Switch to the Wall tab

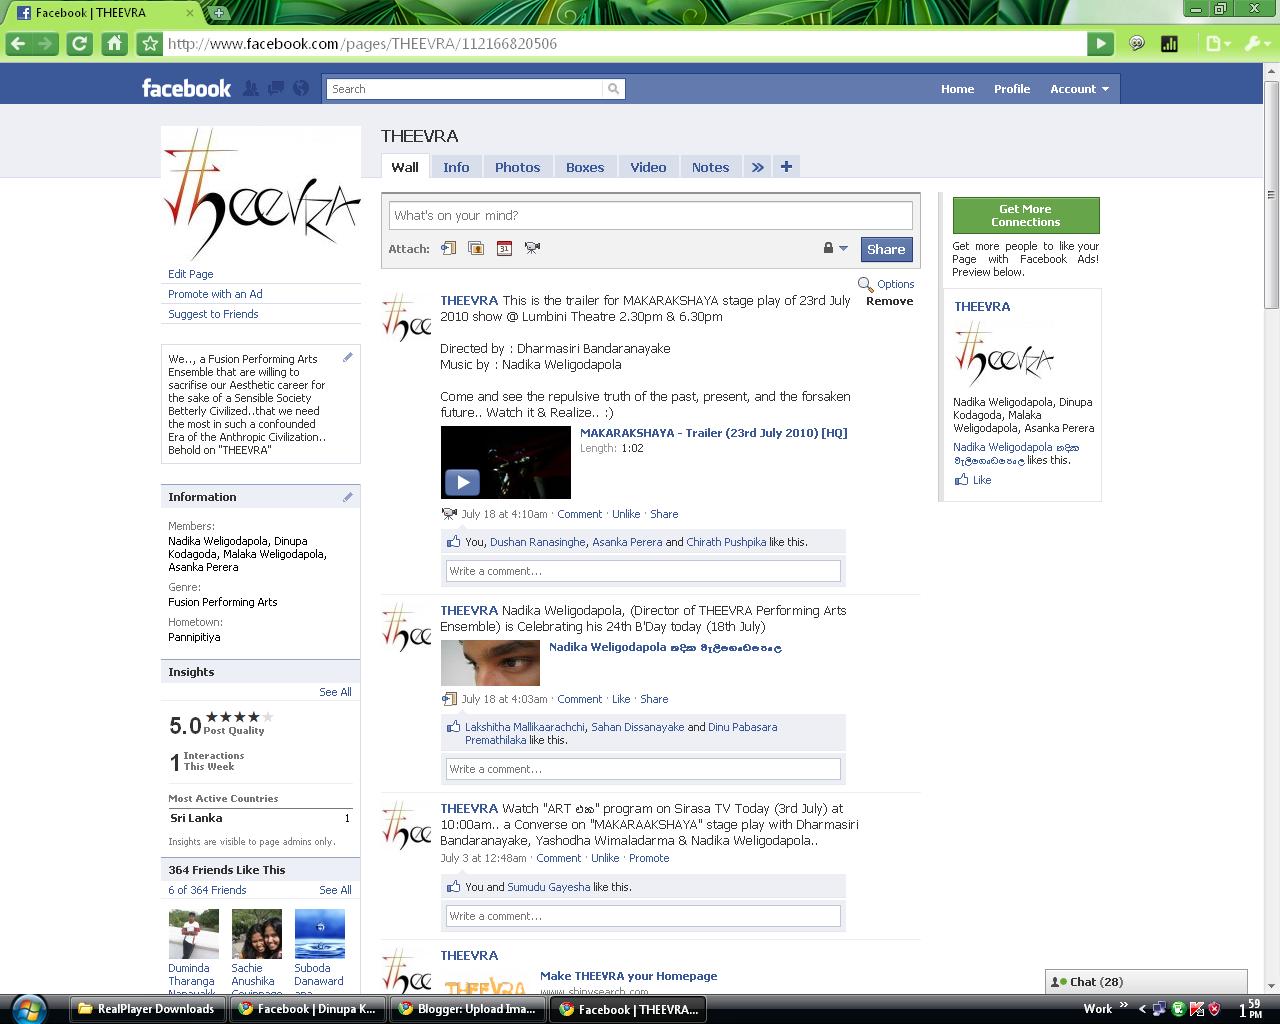click(405, 167)
